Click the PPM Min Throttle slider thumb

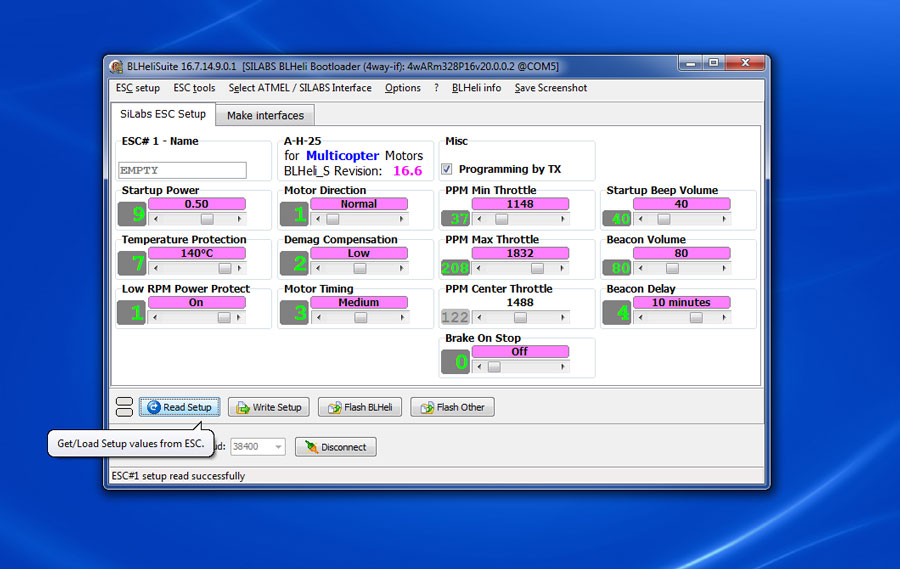coord(502,219)
